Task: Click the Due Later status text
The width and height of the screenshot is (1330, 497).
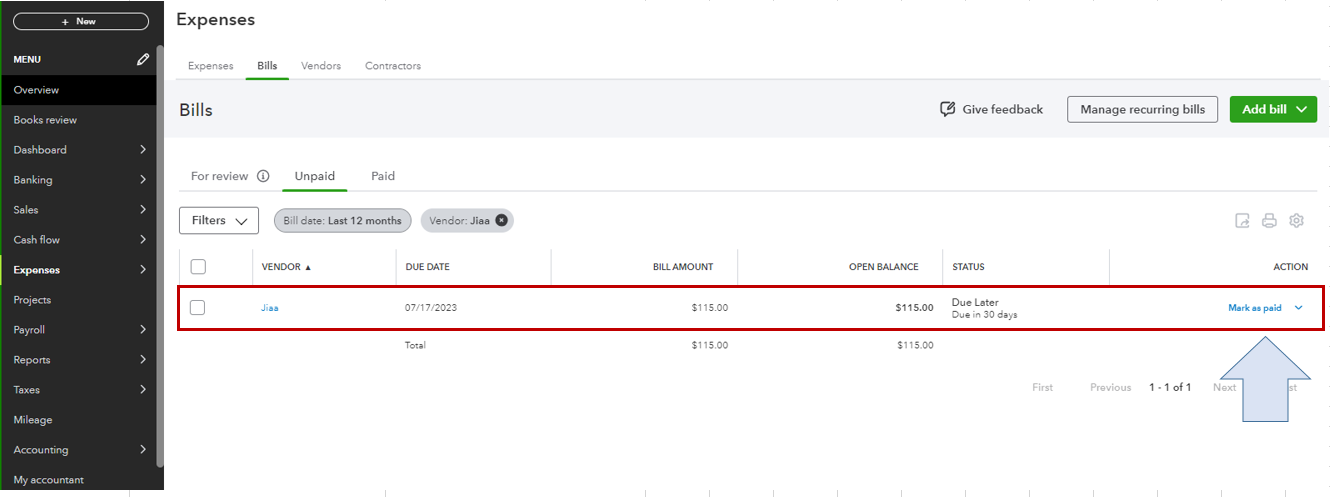Action: coord(975,302)
